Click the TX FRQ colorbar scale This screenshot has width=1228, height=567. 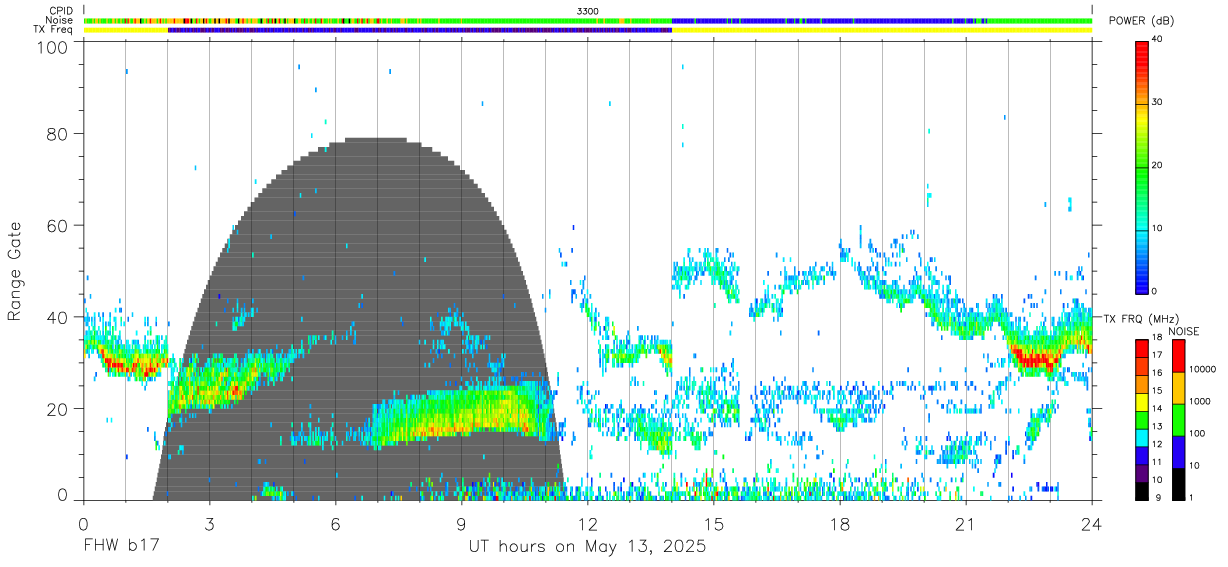tap(1141, 419)
